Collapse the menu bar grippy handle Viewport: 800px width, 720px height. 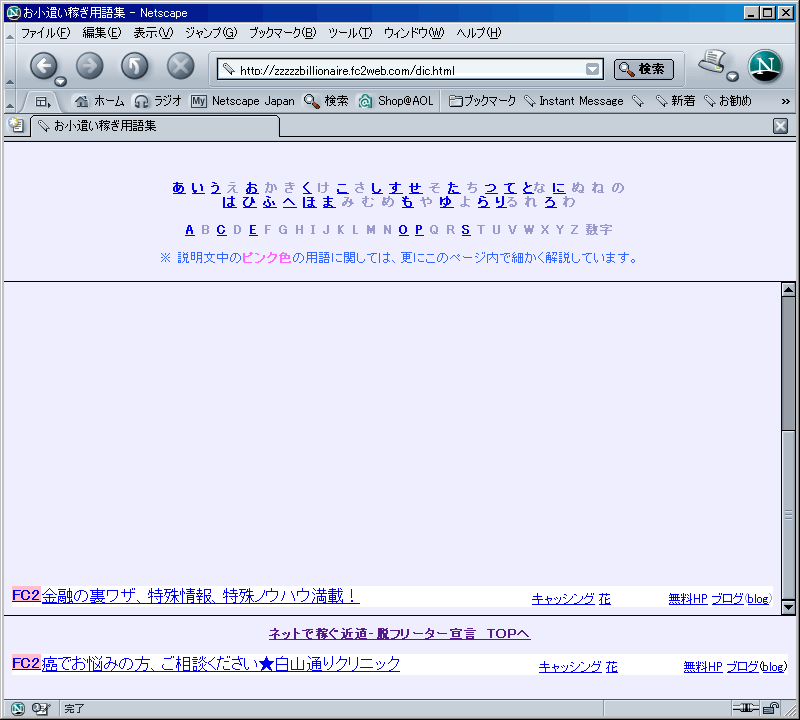tap(10, 34)
